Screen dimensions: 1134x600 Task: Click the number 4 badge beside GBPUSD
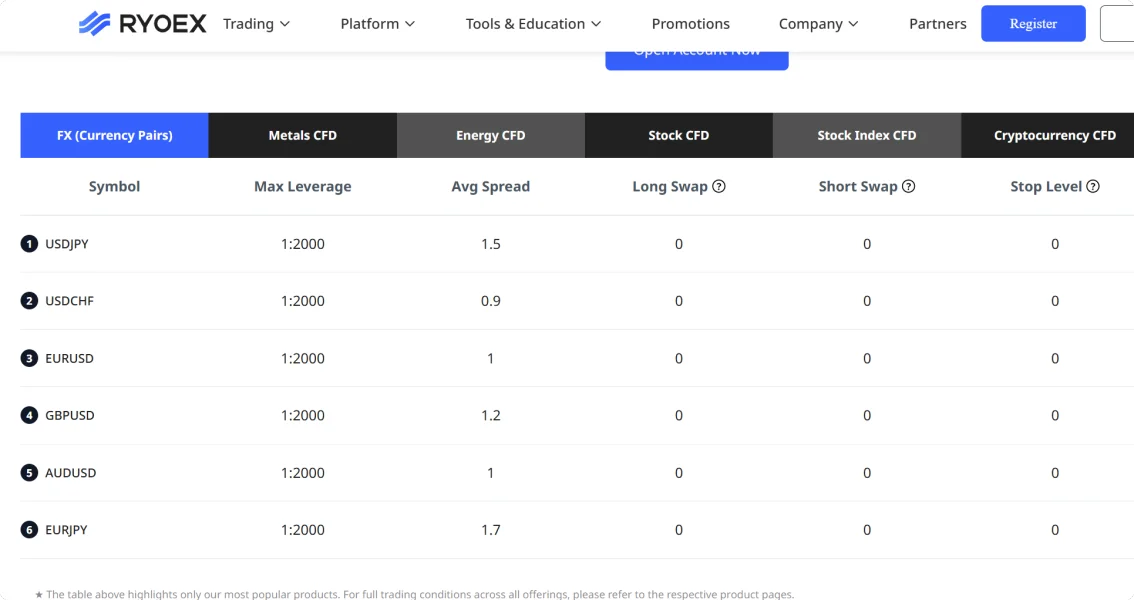coord(29,415)
